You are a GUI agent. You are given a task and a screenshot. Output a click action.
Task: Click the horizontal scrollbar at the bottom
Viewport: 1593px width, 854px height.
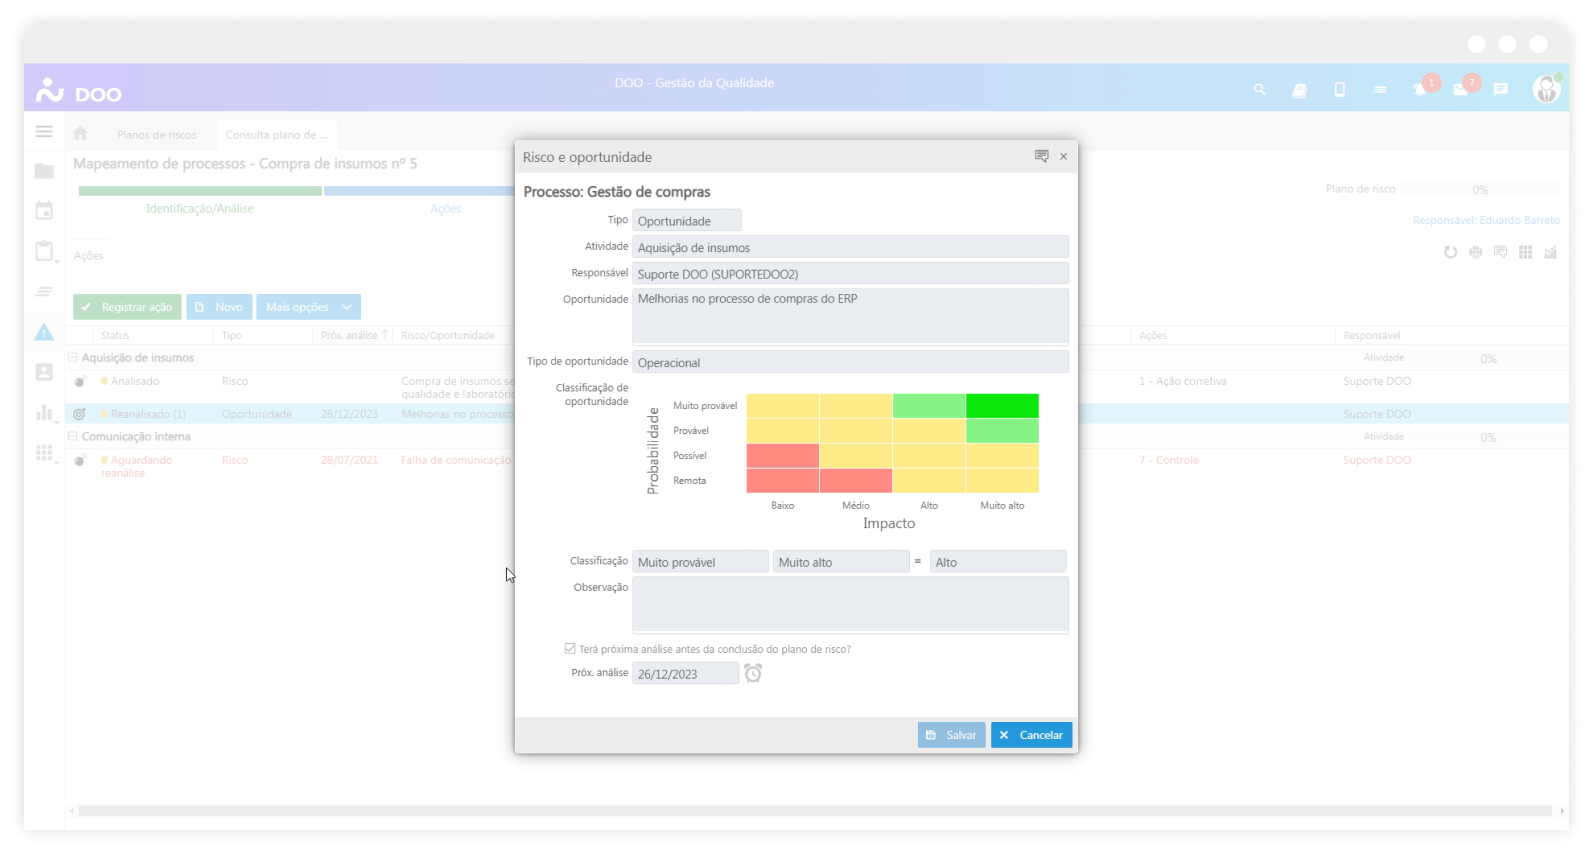(815, 811)
